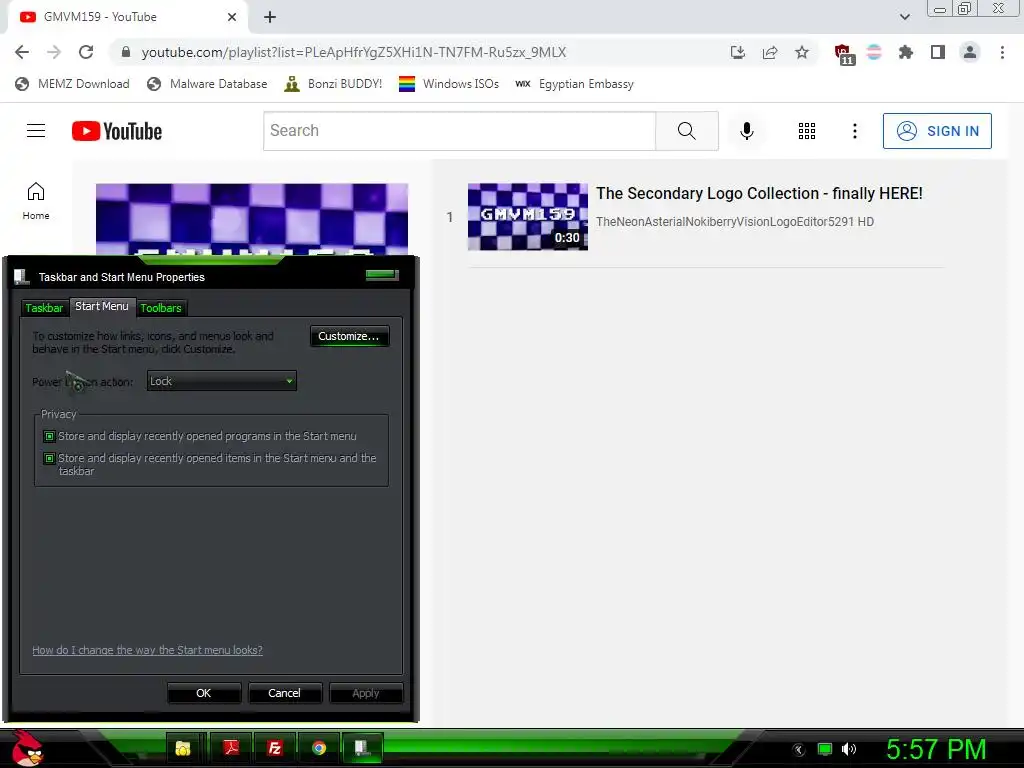This screenshot has width=1024, height=768.
Task: Open Angry Birds start button
Action: [x=27, y=749]
